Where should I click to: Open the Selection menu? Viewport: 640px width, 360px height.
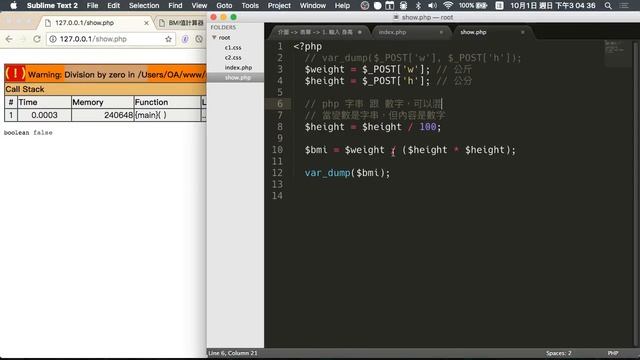pyautogui.click(x=144, y=5)
